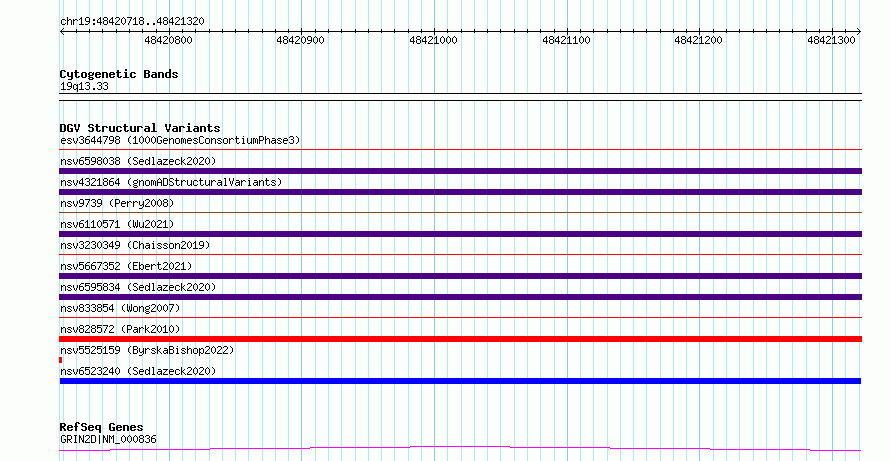Click the purple bar under nsv5667352
890x461 pixels.
point(460,276)
